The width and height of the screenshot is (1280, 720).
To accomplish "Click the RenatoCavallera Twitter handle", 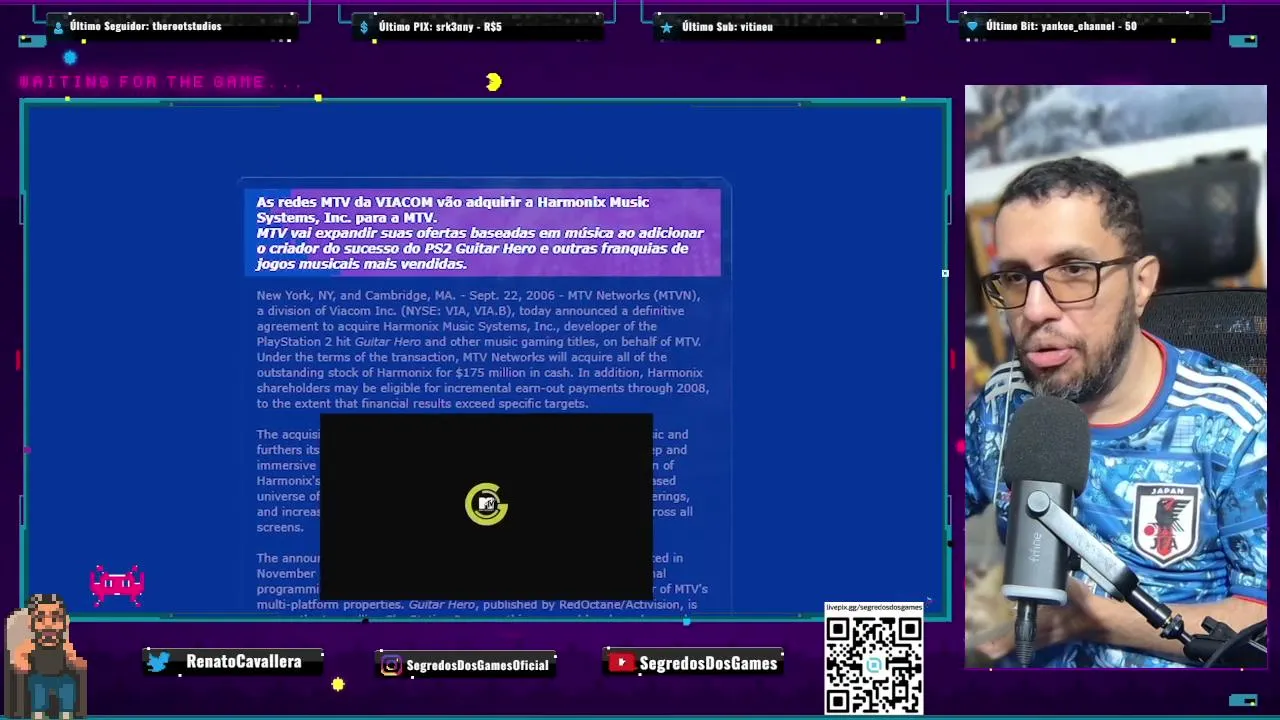I will 243,662.
